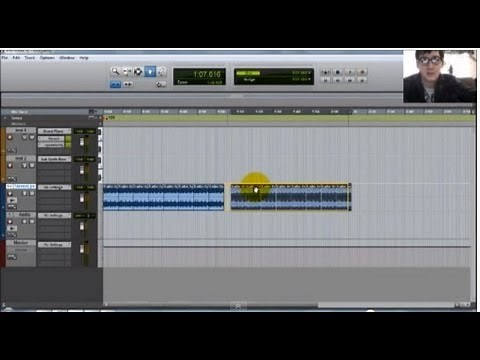Open the Options menu
Viewport: 480px width, 360px height.
(47, 58)
